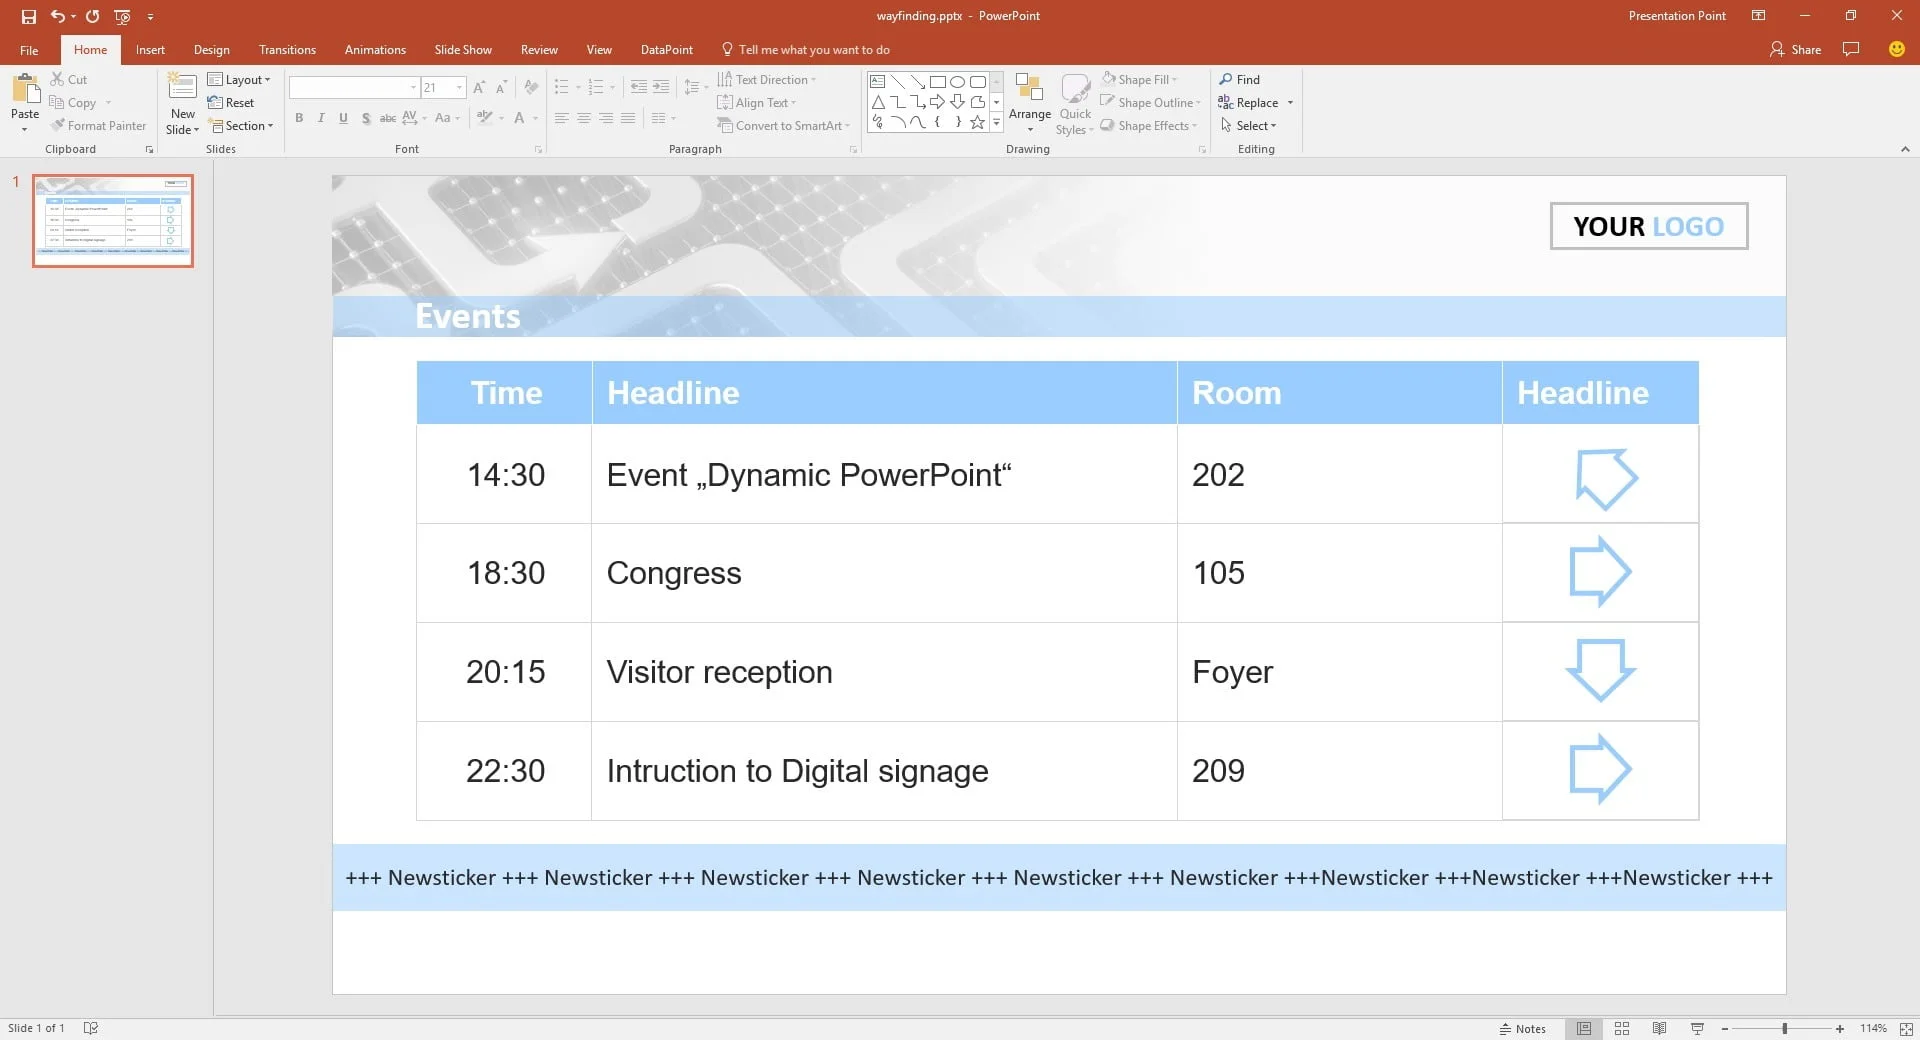Image resolution: width=1920 pixels, height=1040 pixels.
Task: Toggle Text Shadow formatting
Action: [x=366, y=118]
